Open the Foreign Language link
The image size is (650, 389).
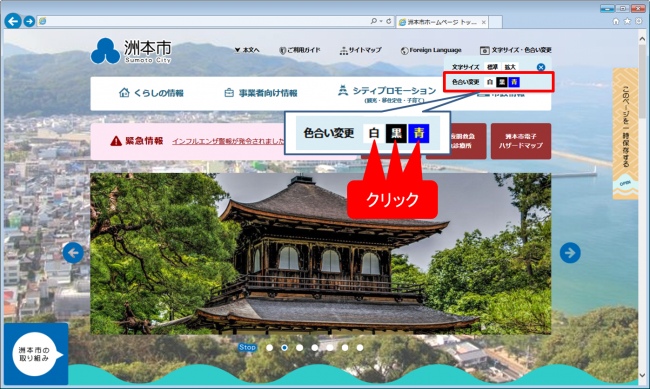431,50
